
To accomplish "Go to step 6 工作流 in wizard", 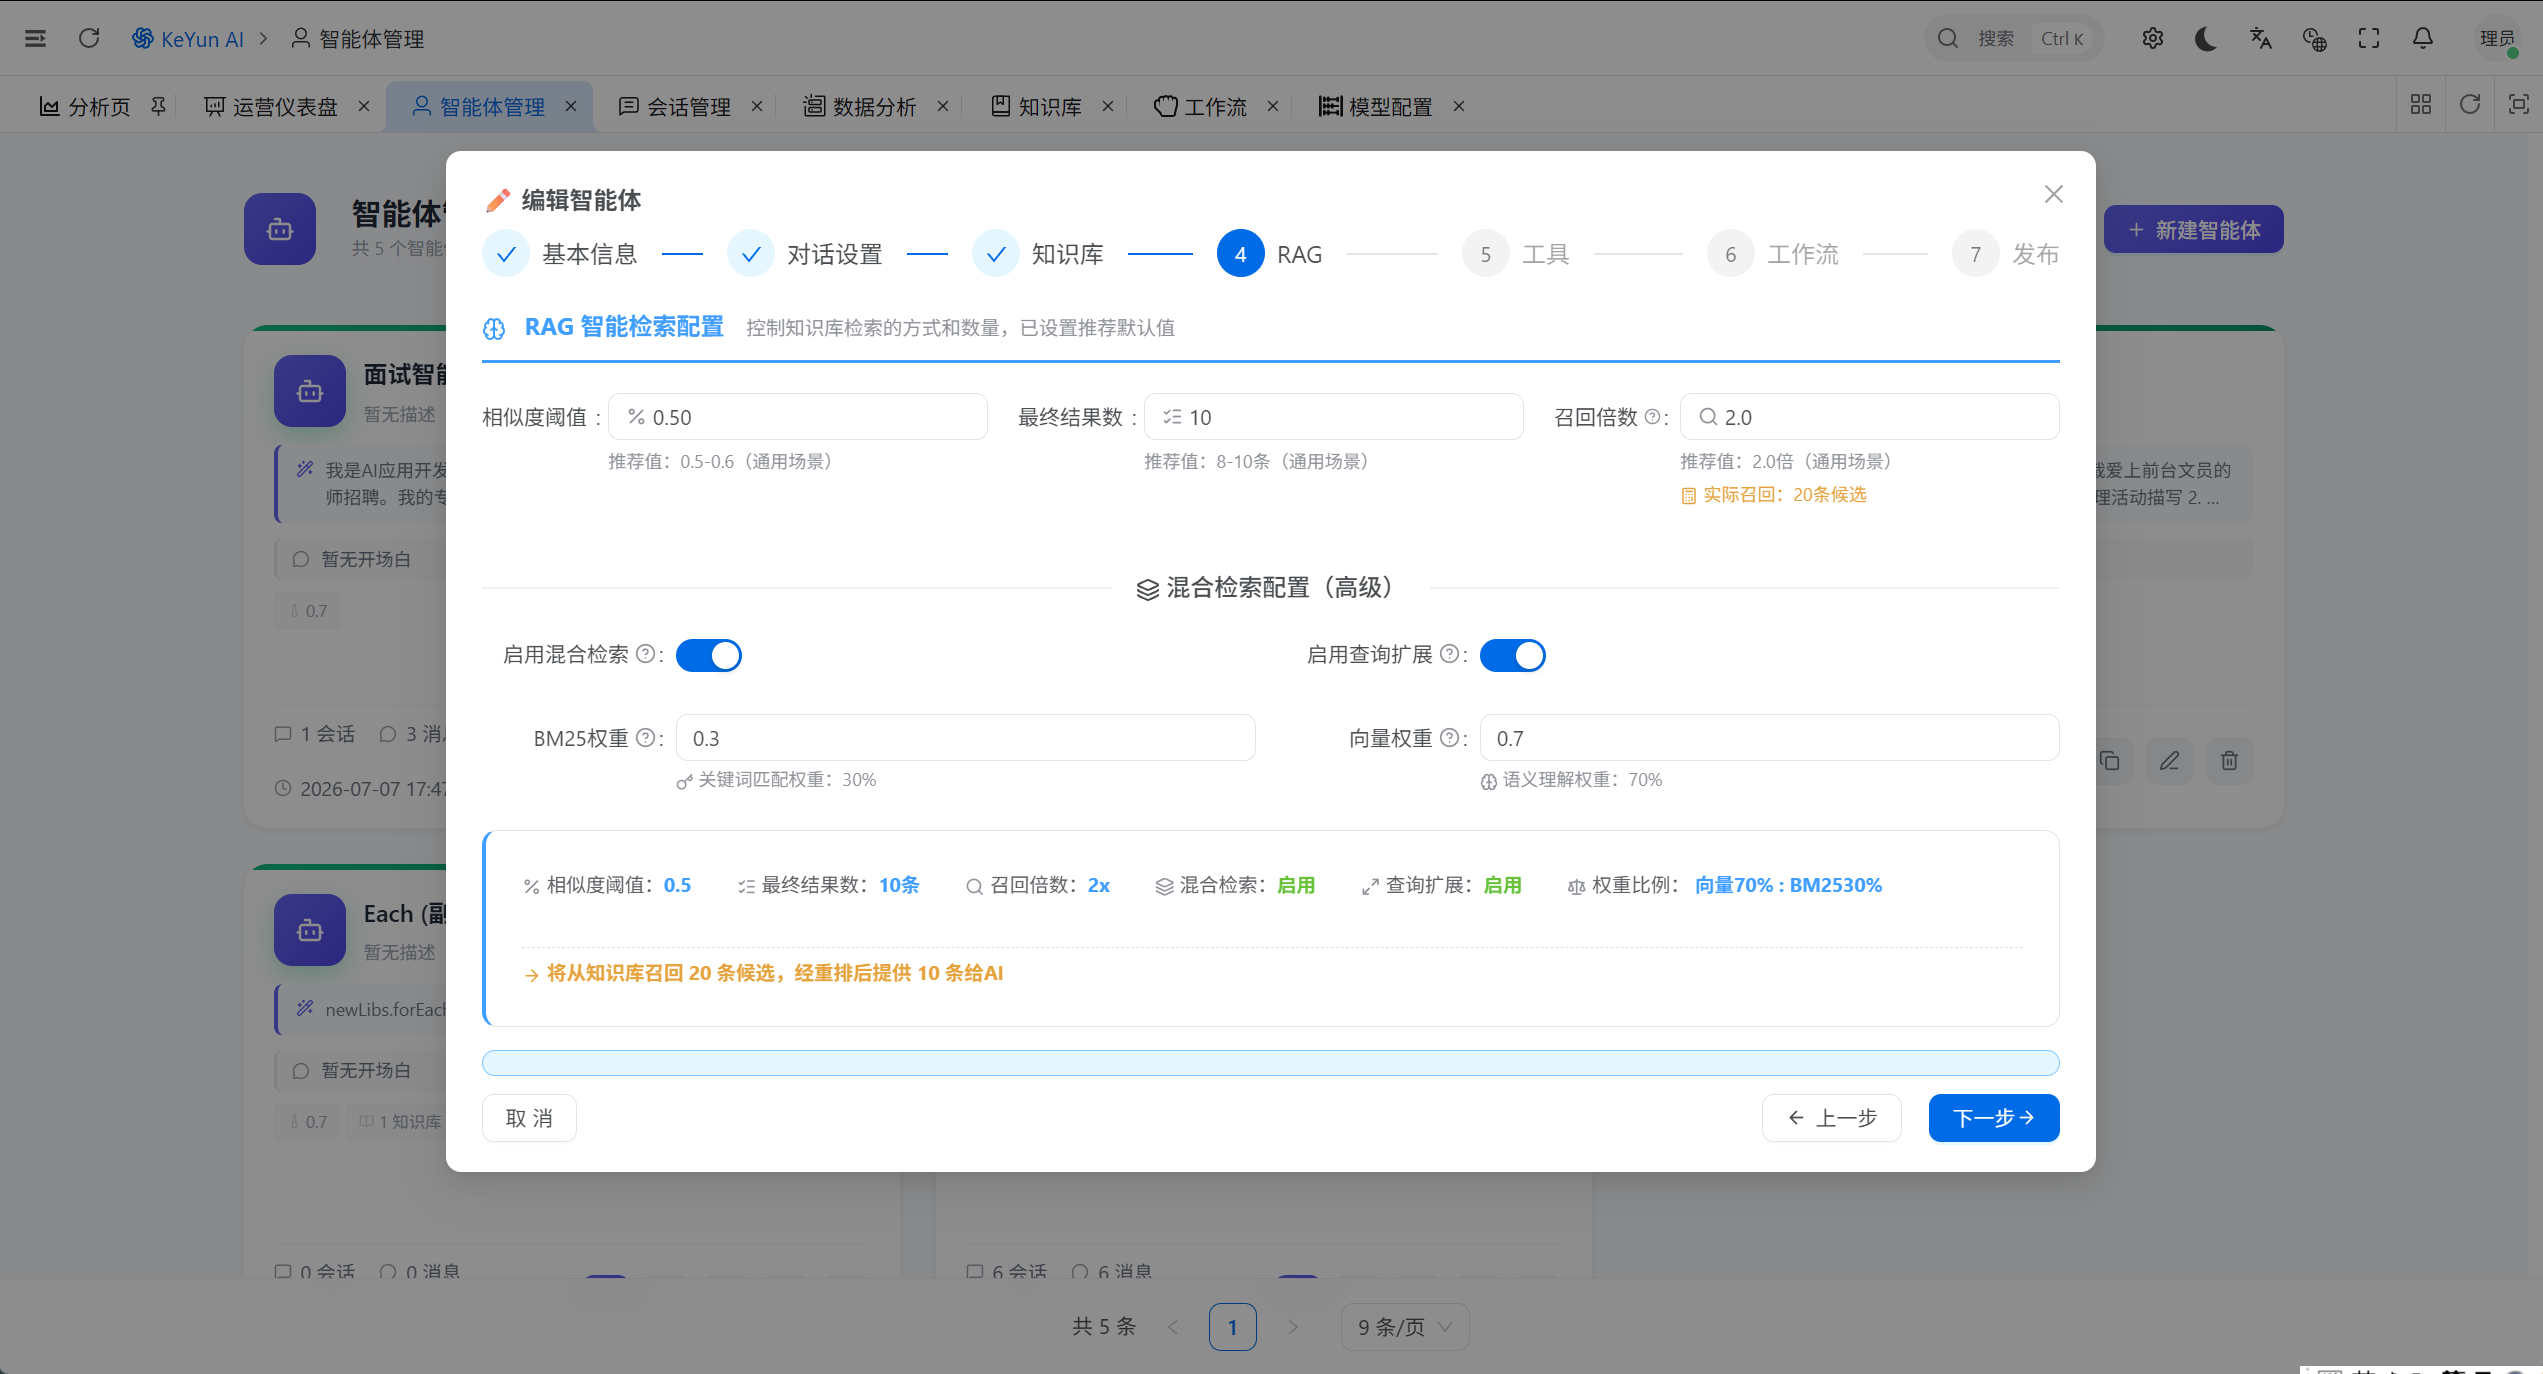I will (x=1773, y=254).
